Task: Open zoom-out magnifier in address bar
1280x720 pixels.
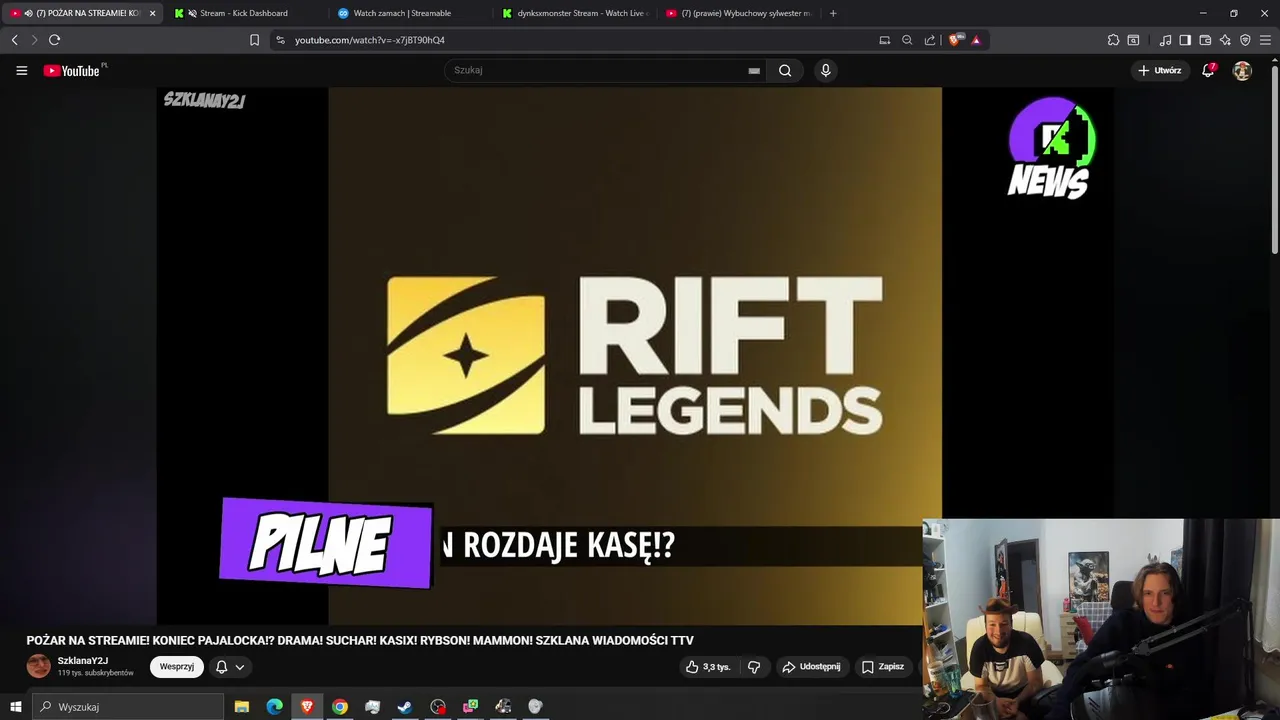Action: click(907, 40)
